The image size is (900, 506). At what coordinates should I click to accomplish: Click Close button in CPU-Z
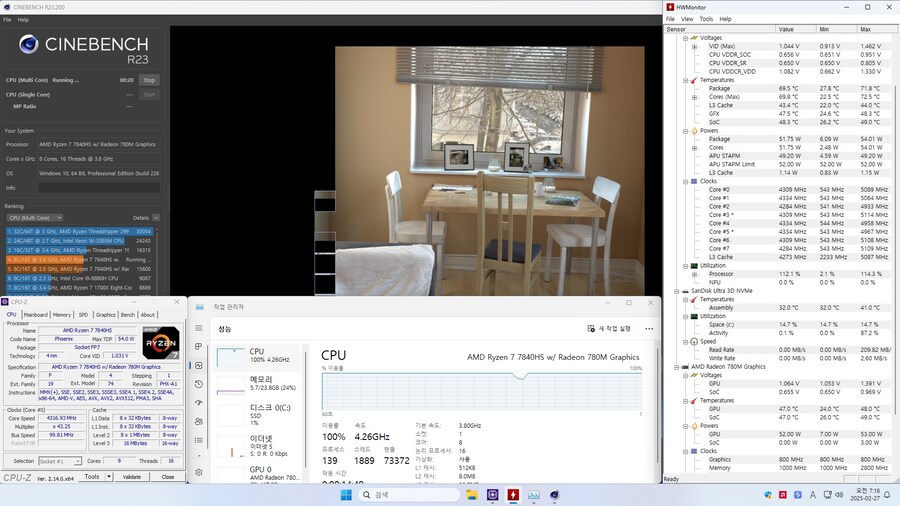click(168, 477)
